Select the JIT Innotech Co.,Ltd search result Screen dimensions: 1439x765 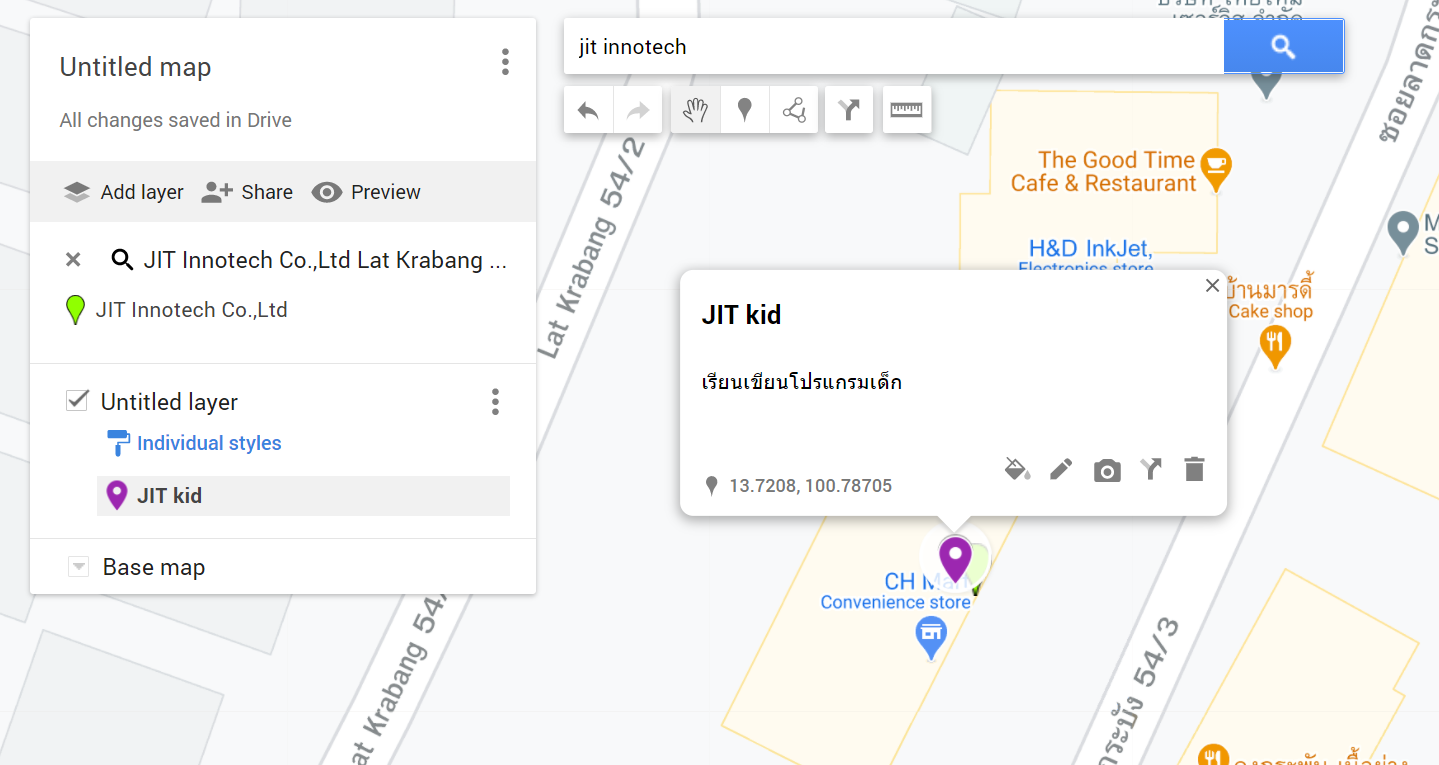tap(191, 310)
